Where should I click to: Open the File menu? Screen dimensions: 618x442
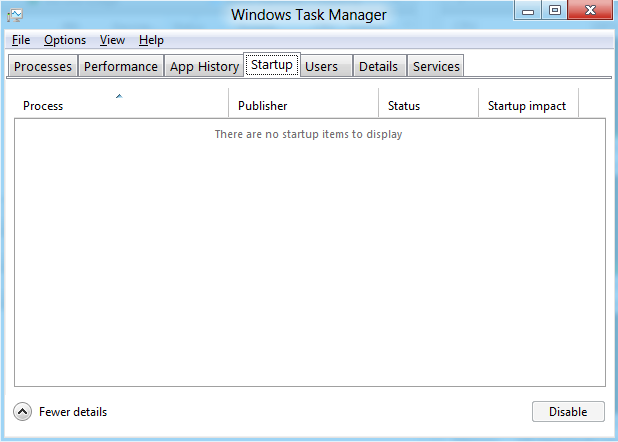click(x=21, y=40)
